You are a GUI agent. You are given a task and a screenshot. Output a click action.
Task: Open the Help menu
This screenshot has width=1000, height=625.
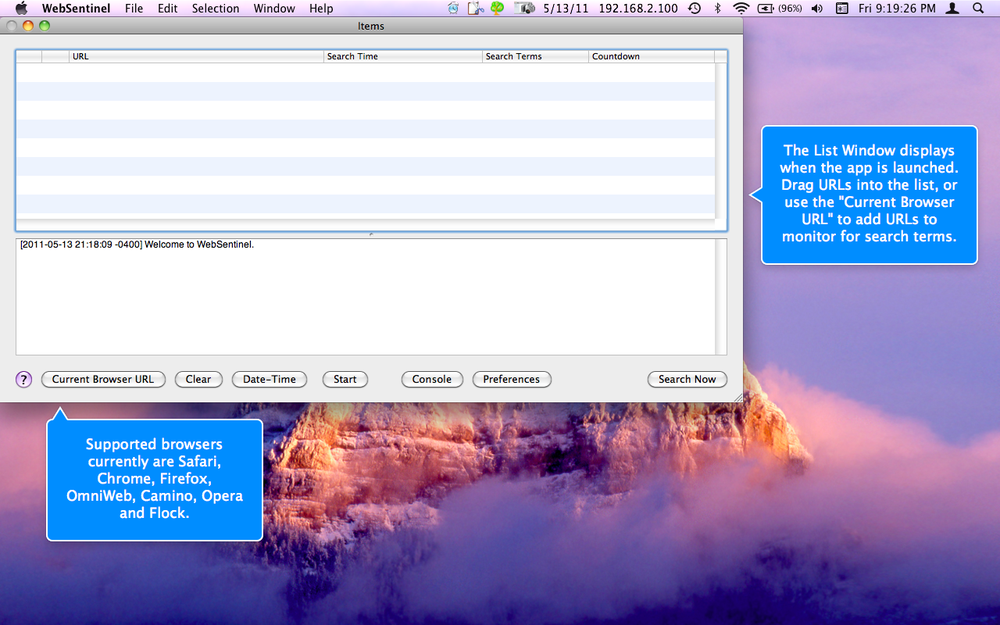321,8
